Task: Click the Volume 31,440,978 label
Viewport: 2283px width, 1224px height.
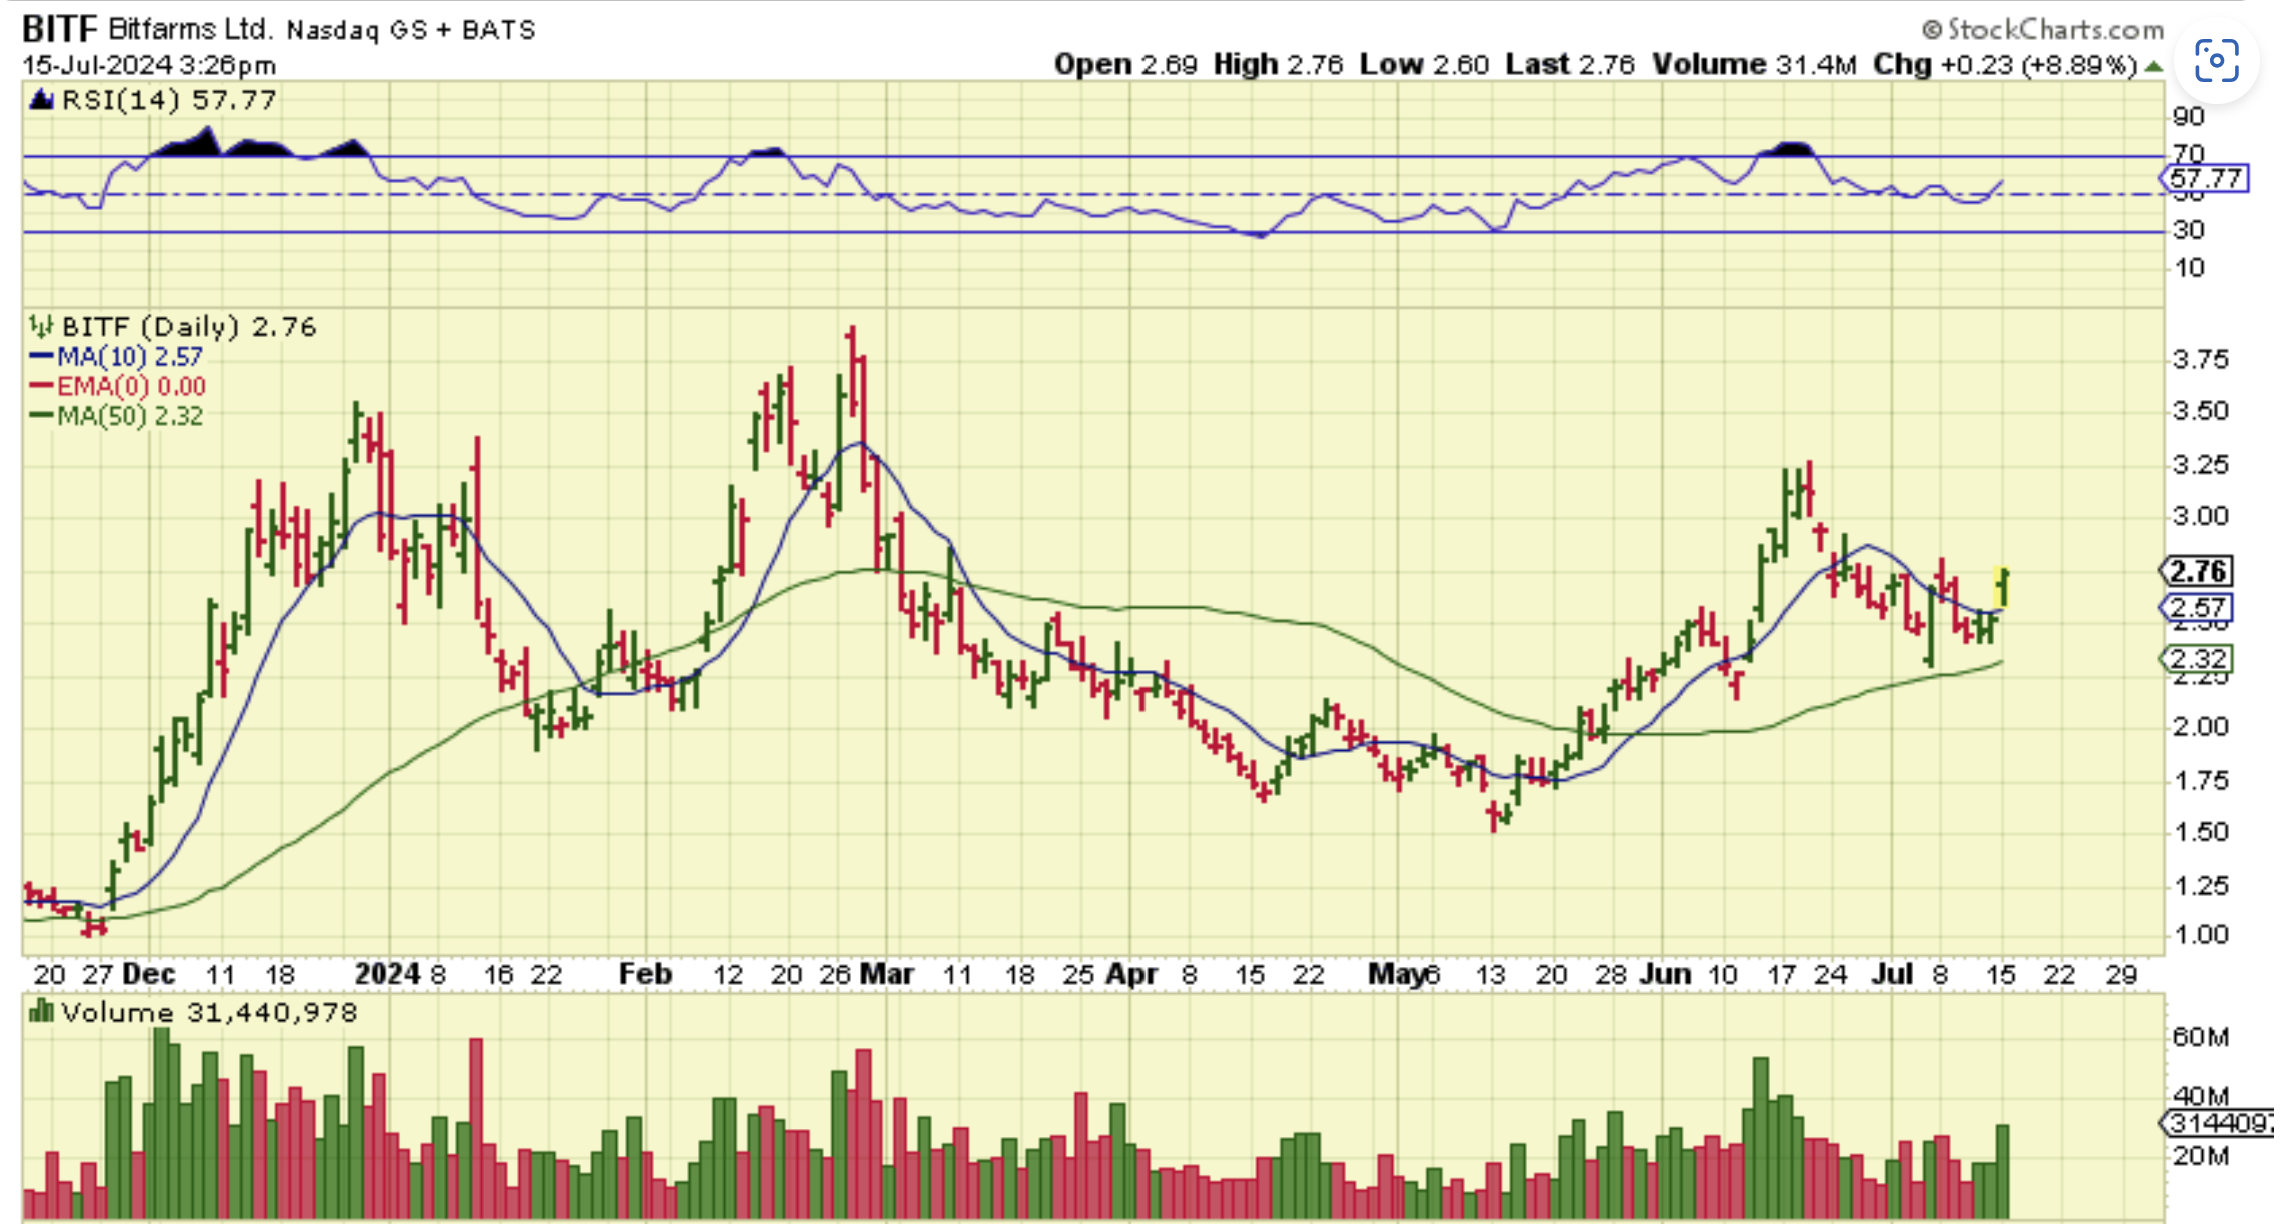Action: [x=208, y=1012]
